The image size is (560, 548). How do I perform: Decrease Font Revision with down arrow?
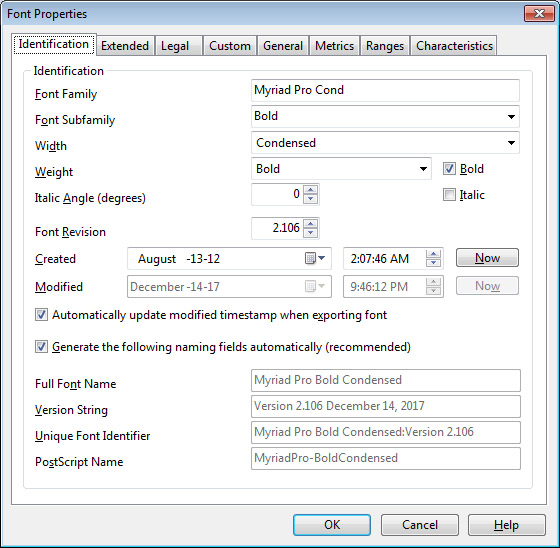(x=310, y=233)
